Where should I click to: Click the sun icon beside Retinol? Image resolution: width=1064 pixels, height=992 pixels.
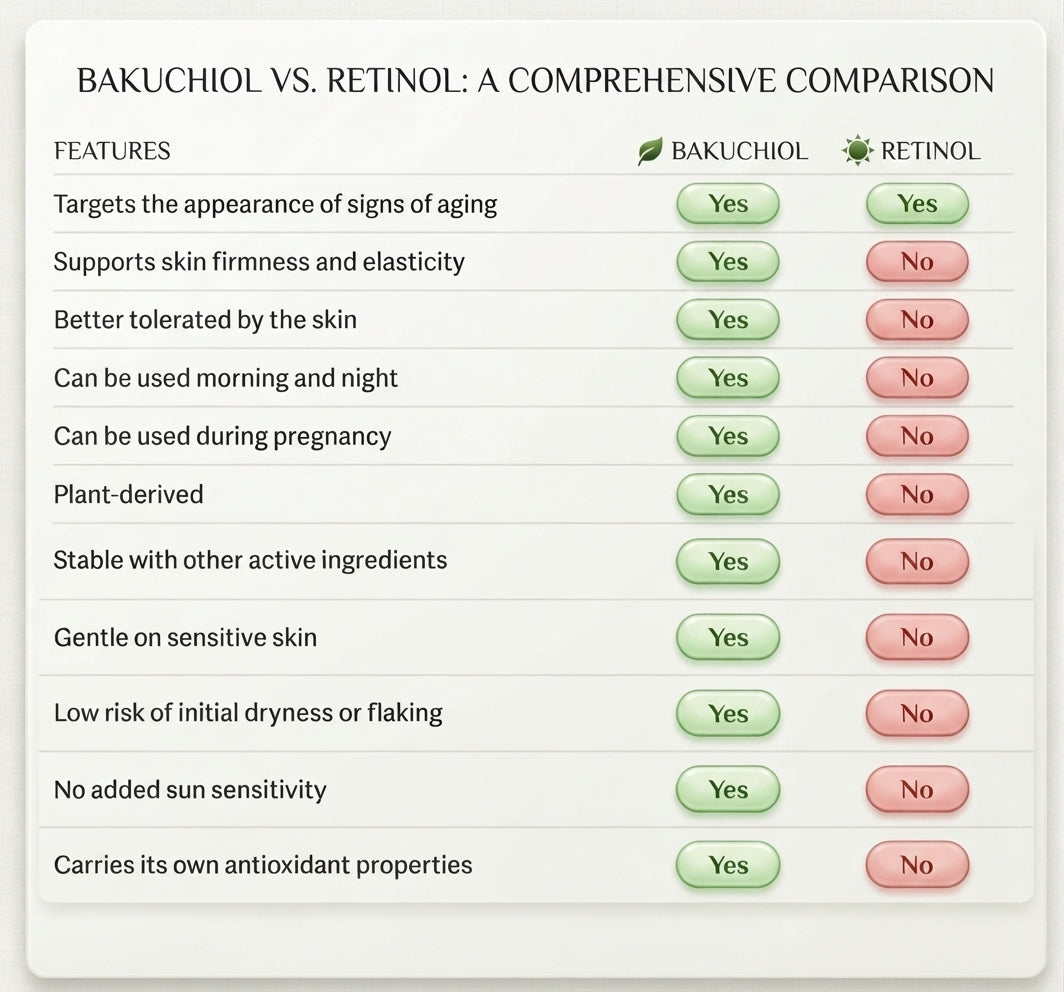pos(858,150)
